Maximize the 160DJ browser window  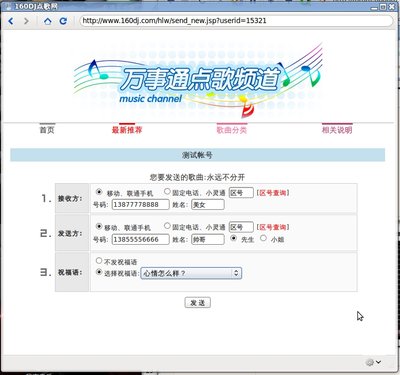pyautogui.click(x=383, y=7)
